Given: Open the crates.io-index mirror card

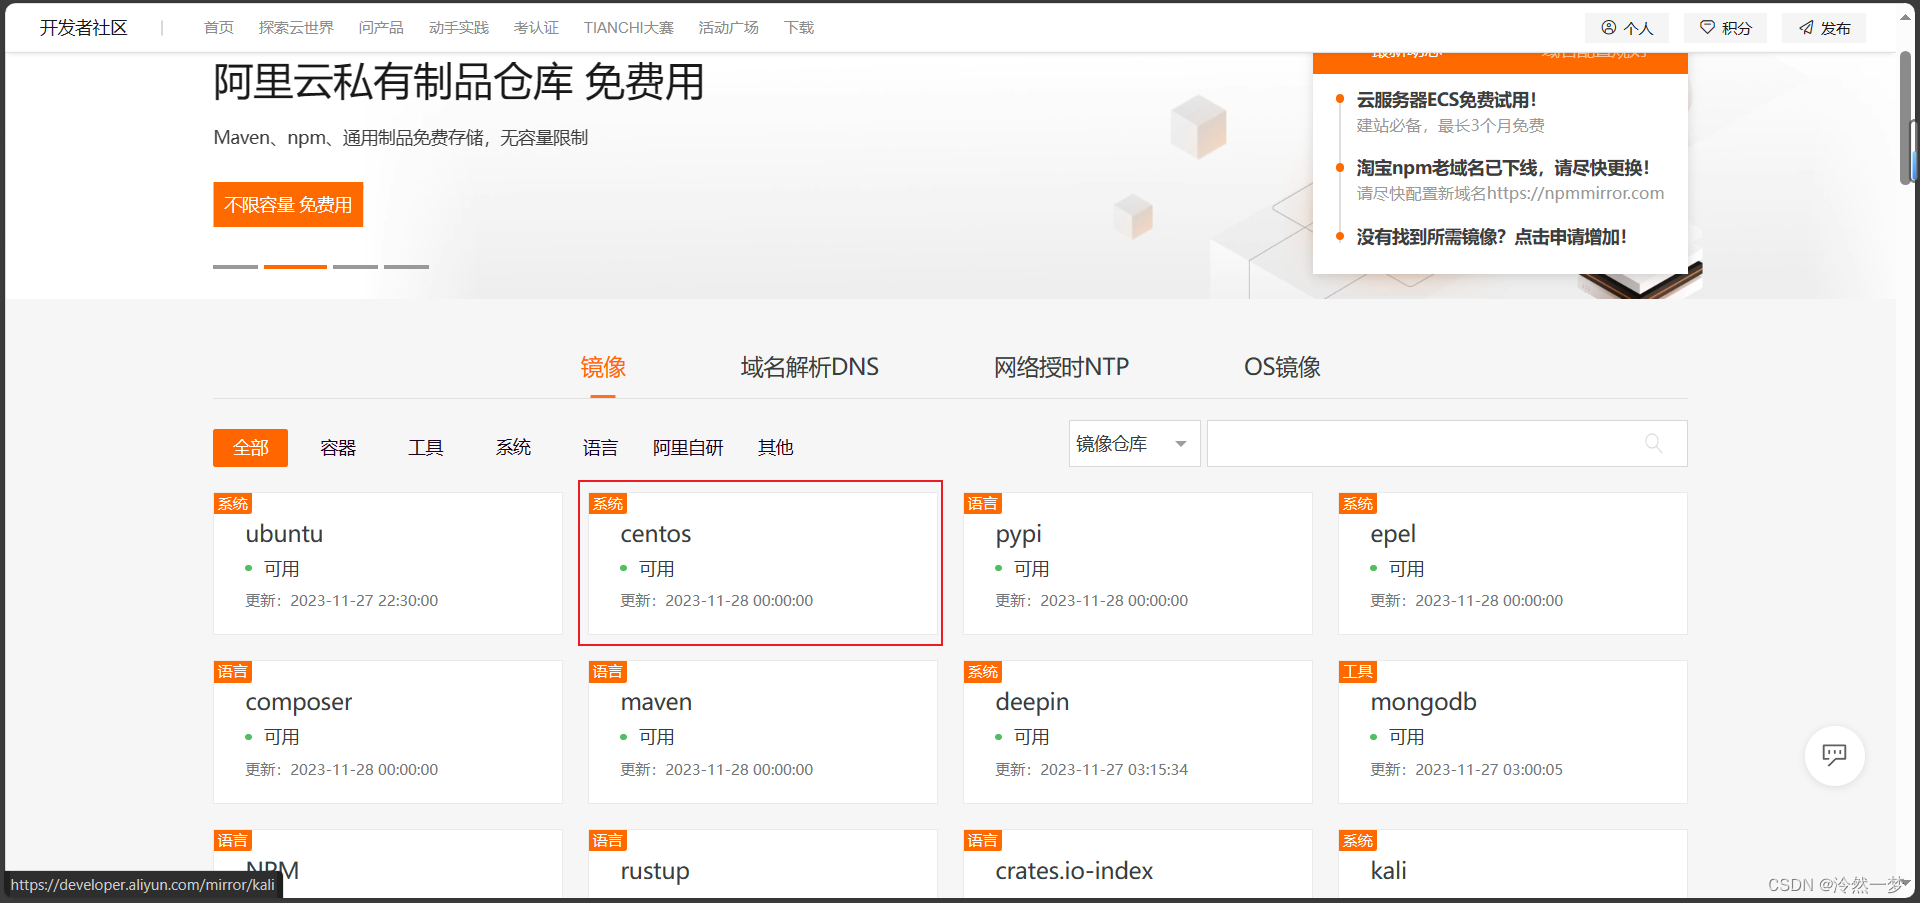Looking at the screenshot, I should 1138,864.
